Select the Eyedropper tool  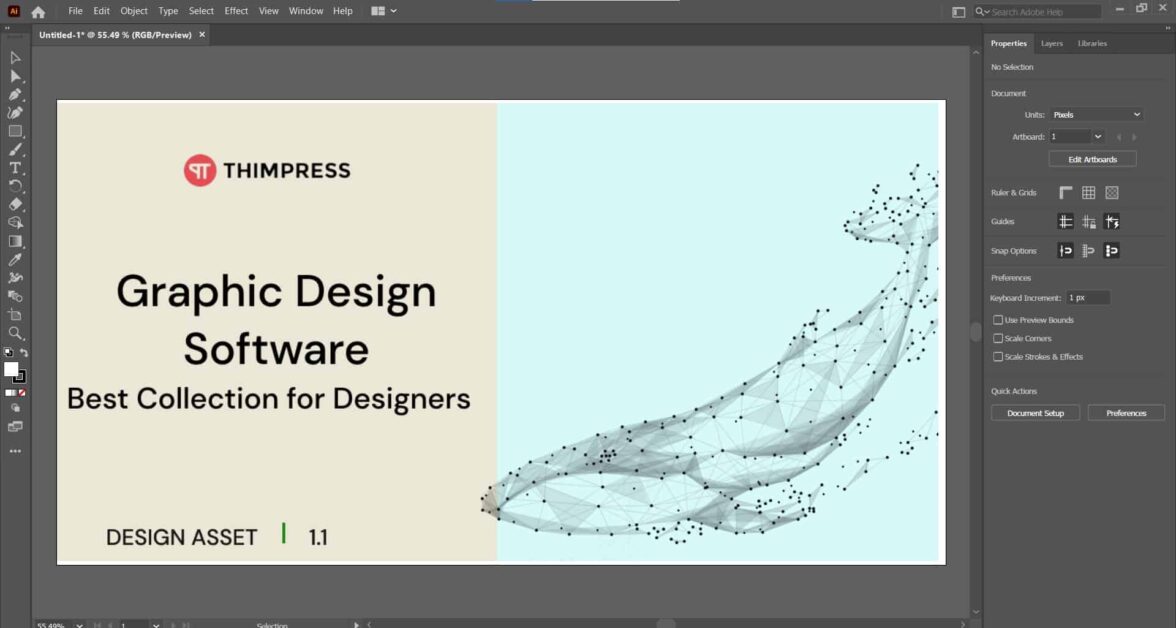pyautogui.click(x=15, y=259)
